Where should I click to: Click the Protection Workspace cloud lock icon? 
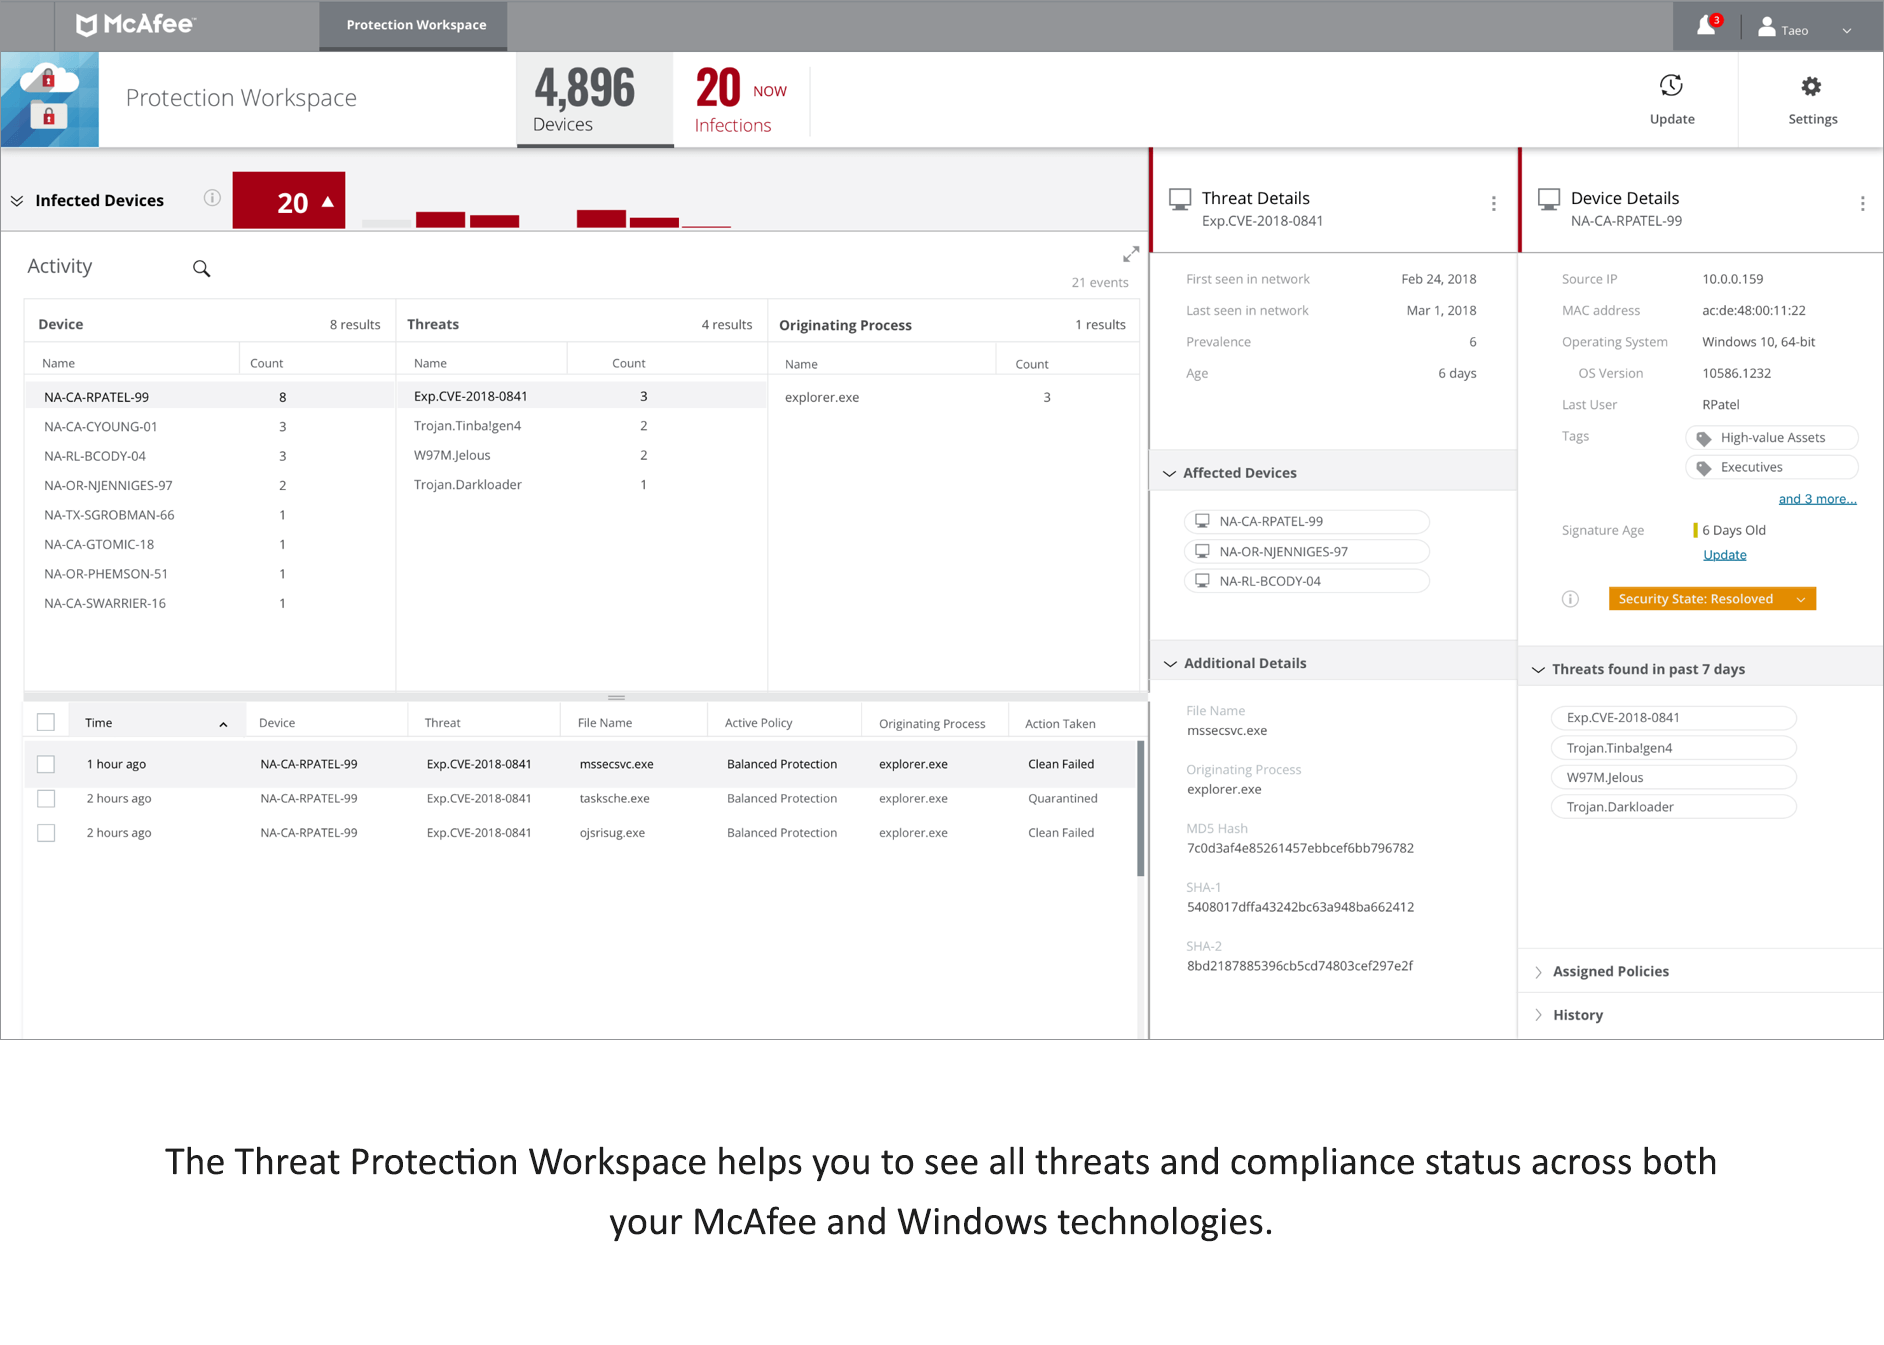[x=50, y=99]
